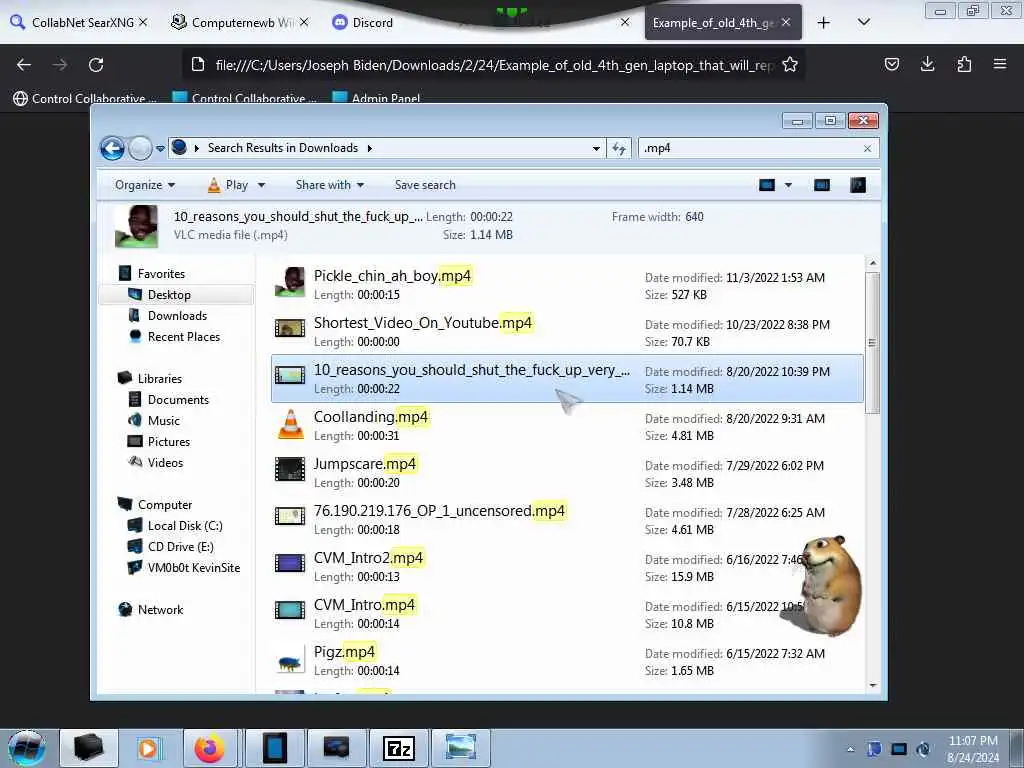Open Desktop in the navigation pane
Viewport: 1024px width, 768px height.
[169, 295]
